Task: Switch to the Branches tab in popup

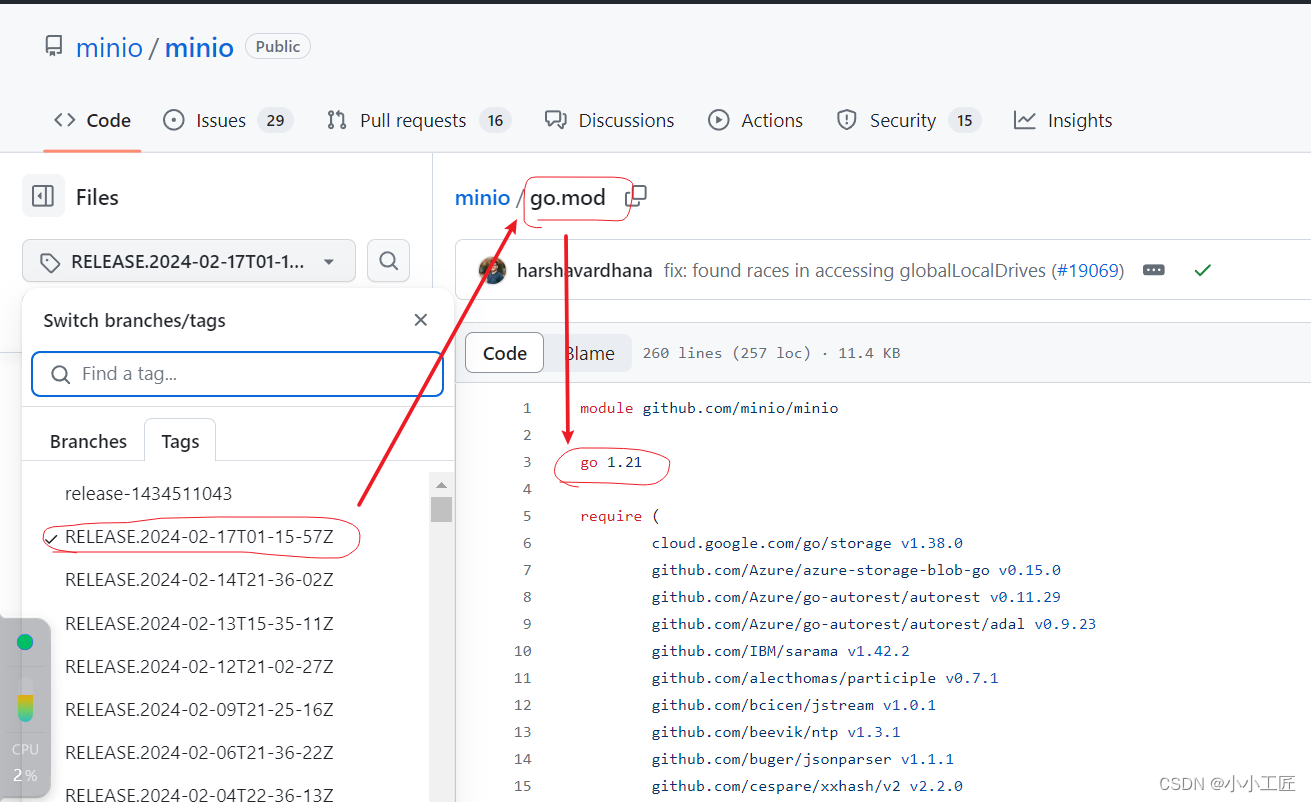Action: point(88,441)
